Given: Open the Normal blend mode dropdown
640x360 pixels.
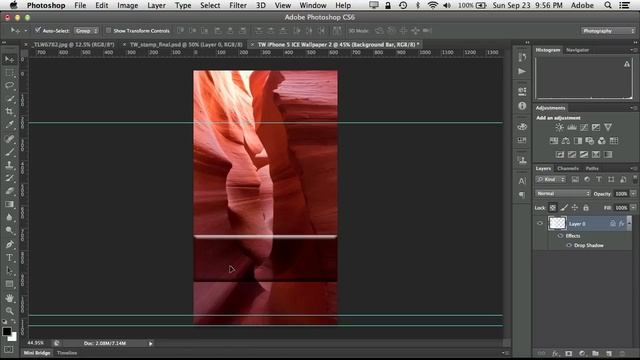Looking at the screenshot, I should (563, 193).
